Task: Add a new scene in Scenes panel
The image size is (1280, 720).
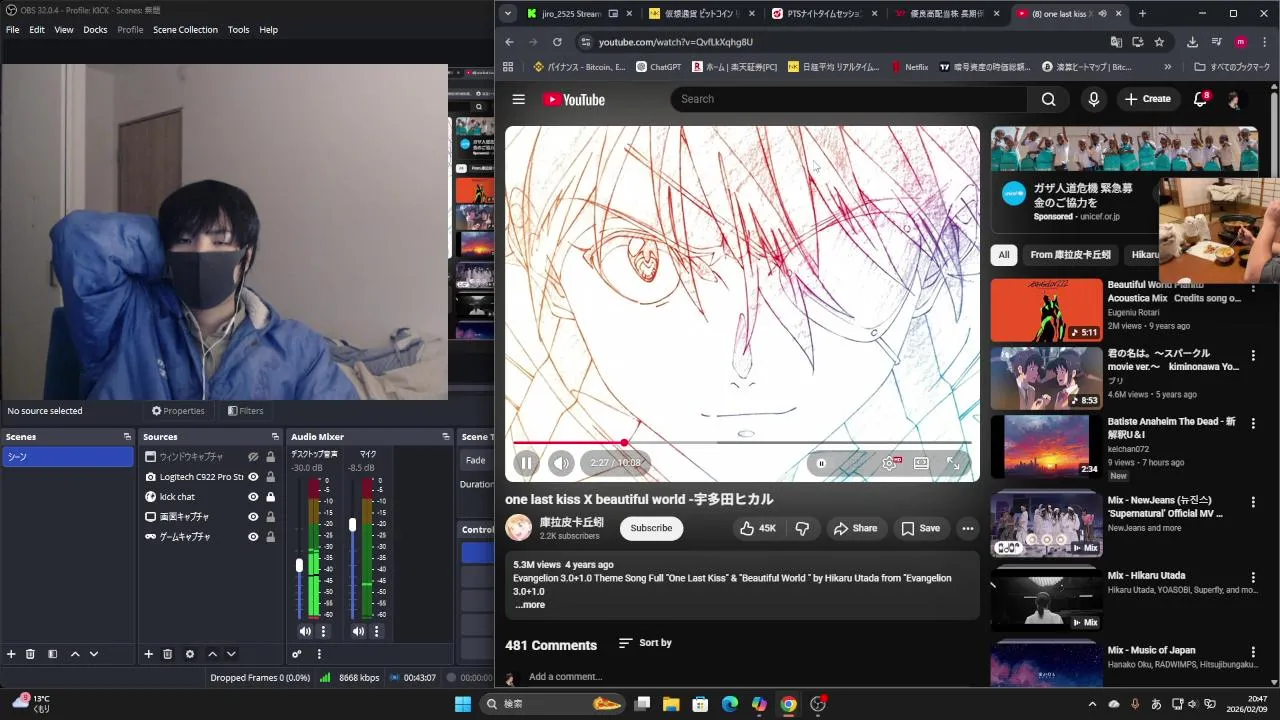Action: pos(12,654)
